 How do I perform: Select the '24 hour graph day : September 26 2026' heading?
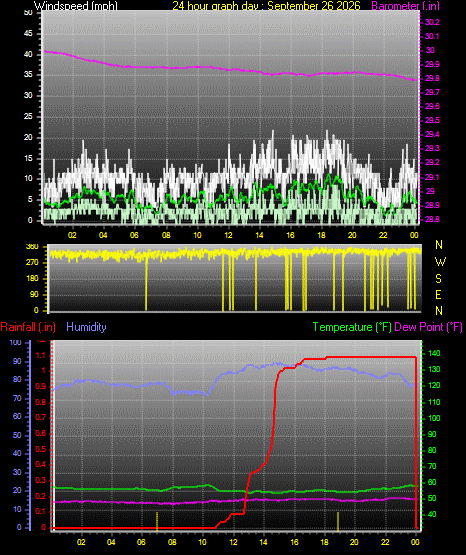point(266,6)
